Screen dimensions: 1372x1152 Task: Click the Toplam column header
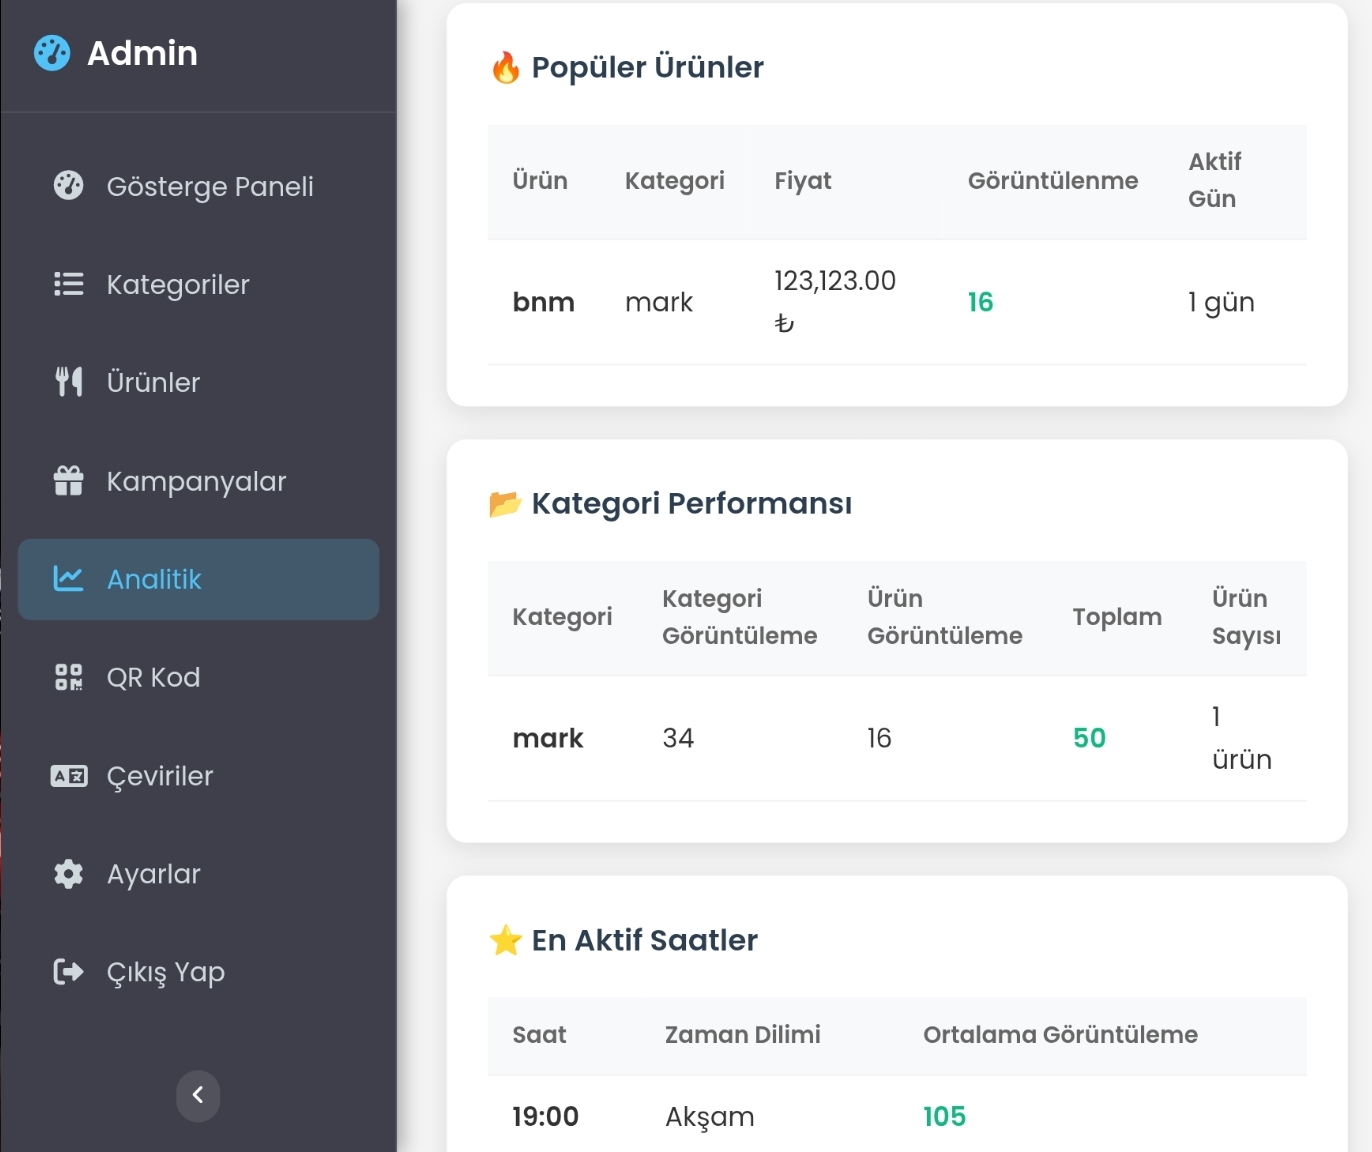(x=1117, y=617)
